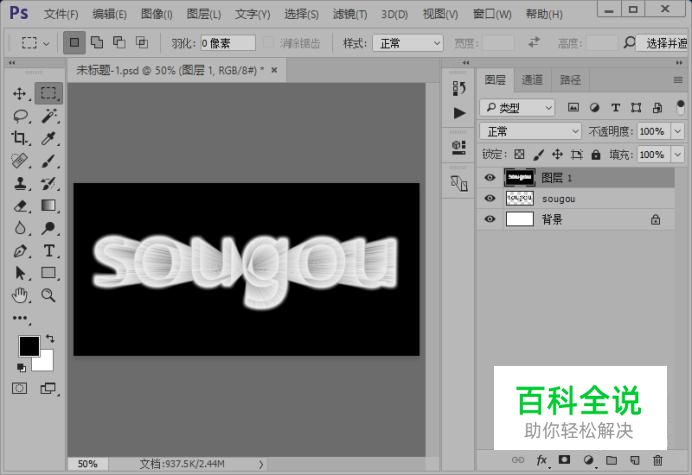Select the Lasso tool
Viewport: 692px width, 475px height.
click(20, 116)
